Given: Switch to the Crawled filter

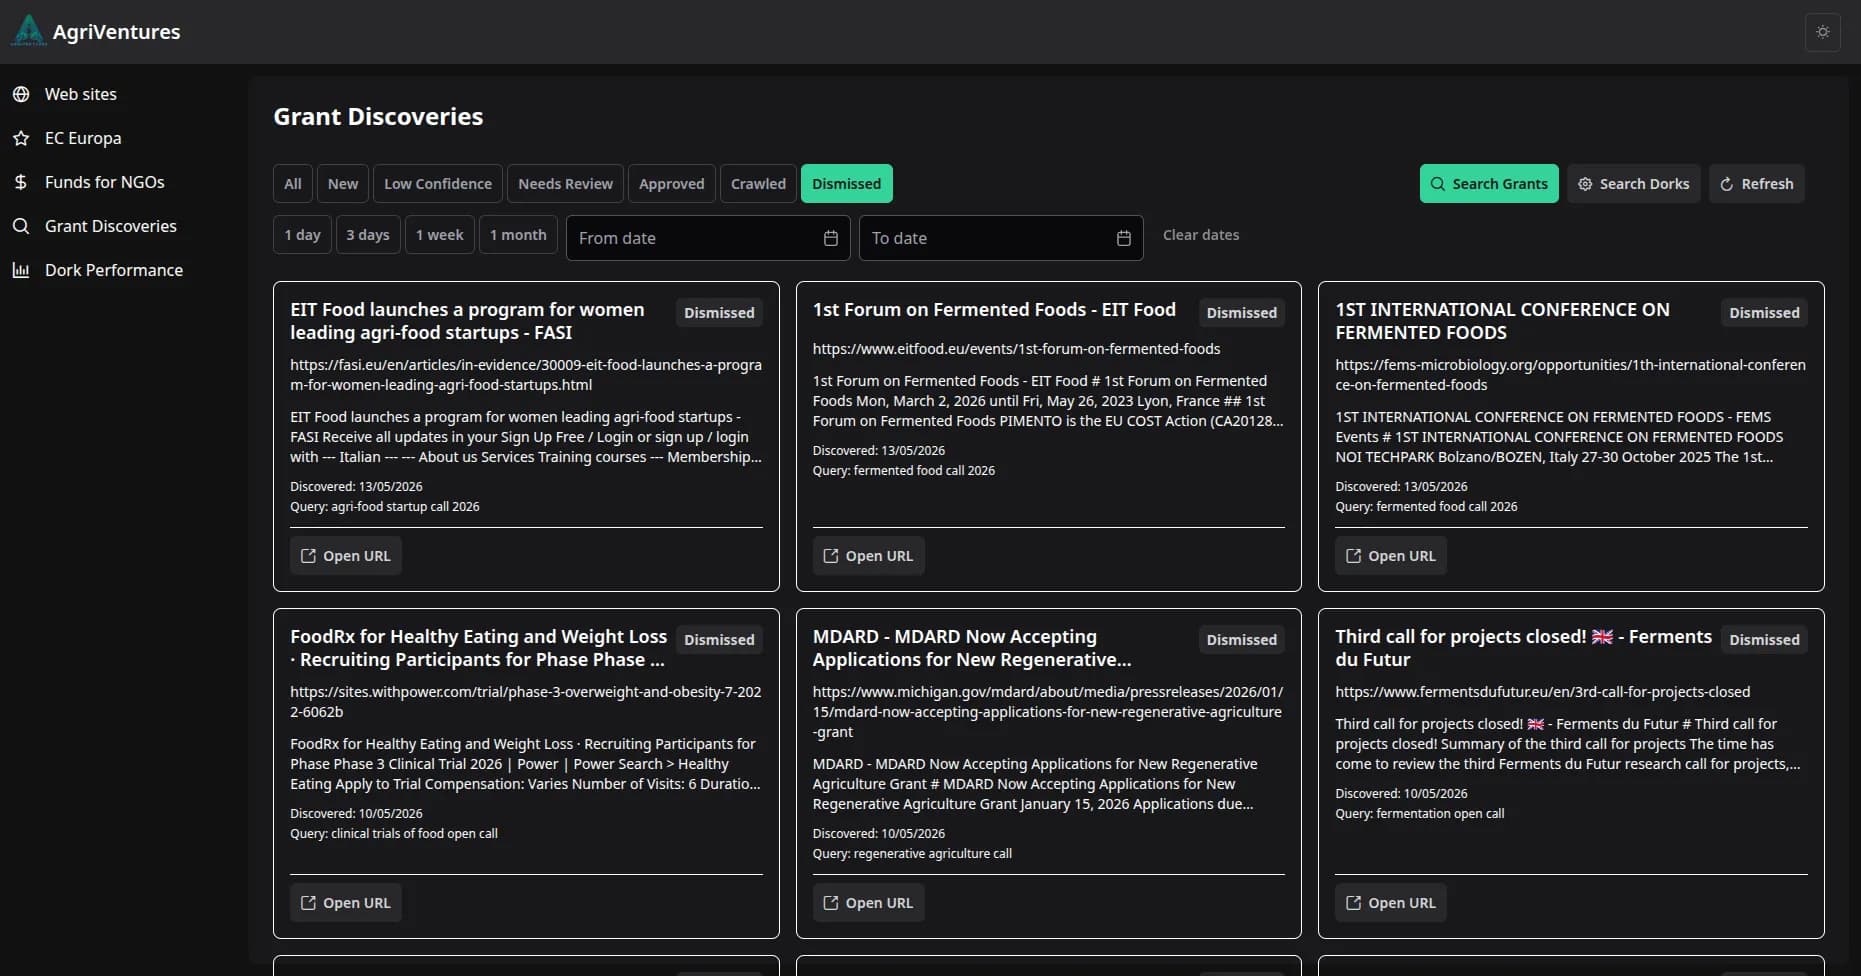Looking at the screenshot, I should coord(758,184).
